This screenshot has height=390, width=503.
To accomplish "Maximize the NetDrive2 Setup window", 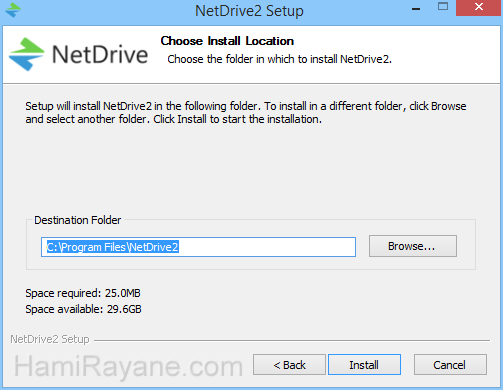I will pos(443,7).
